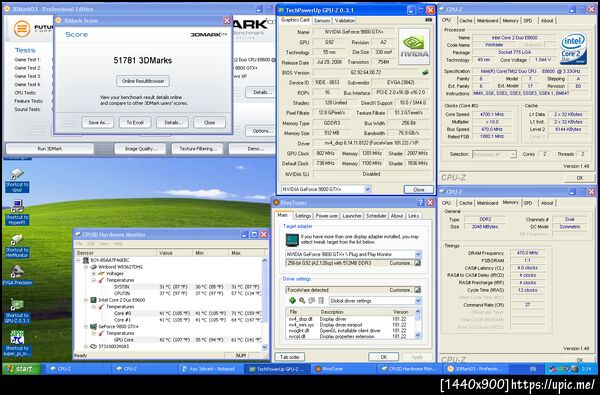600x395 pixels.
Task: Collapse the ST3100034065 drive node
Action: (x=86, y=346)
